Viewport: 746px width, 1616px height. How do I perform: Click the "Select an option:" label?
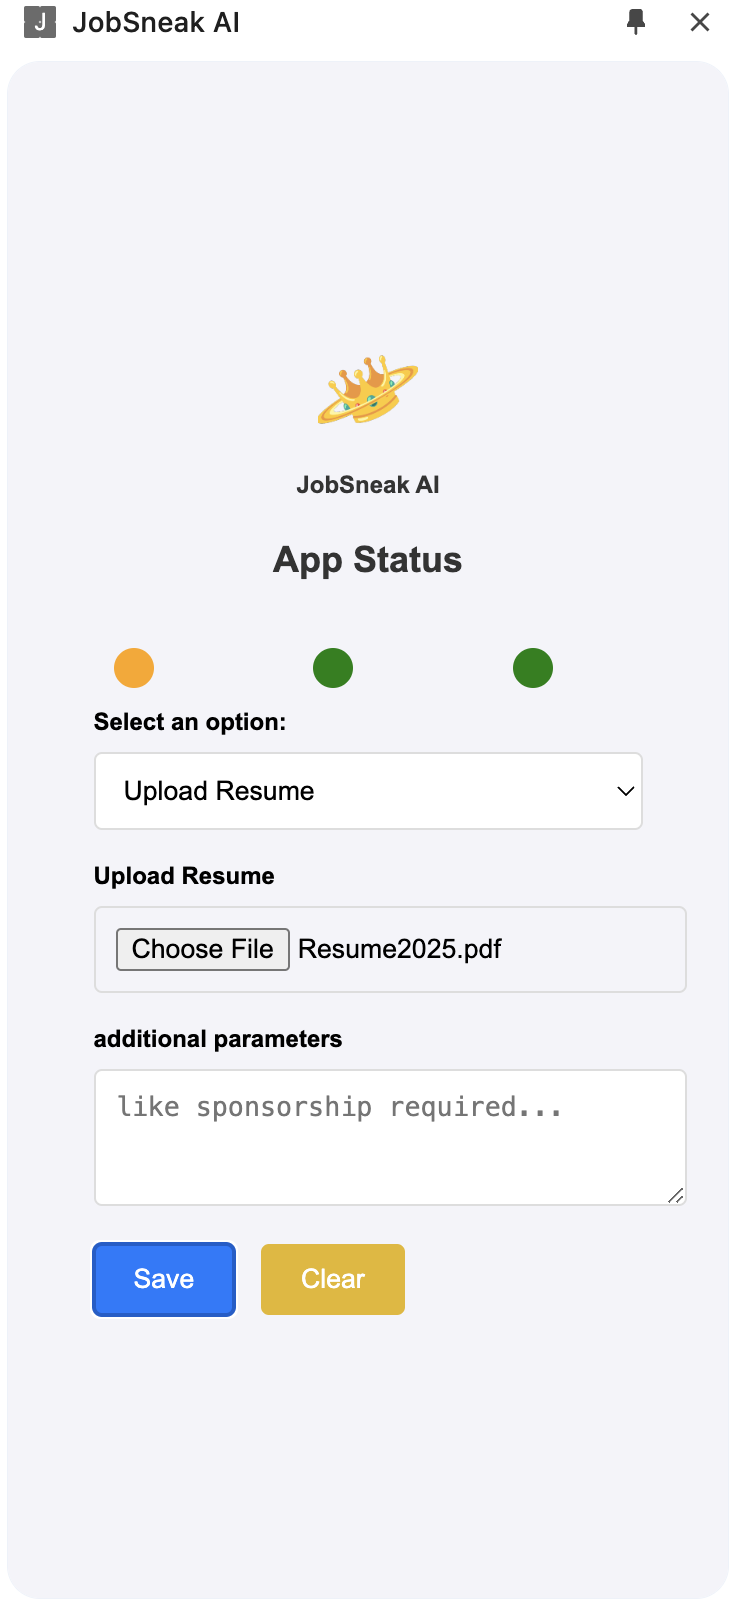(x=190, y=722)
